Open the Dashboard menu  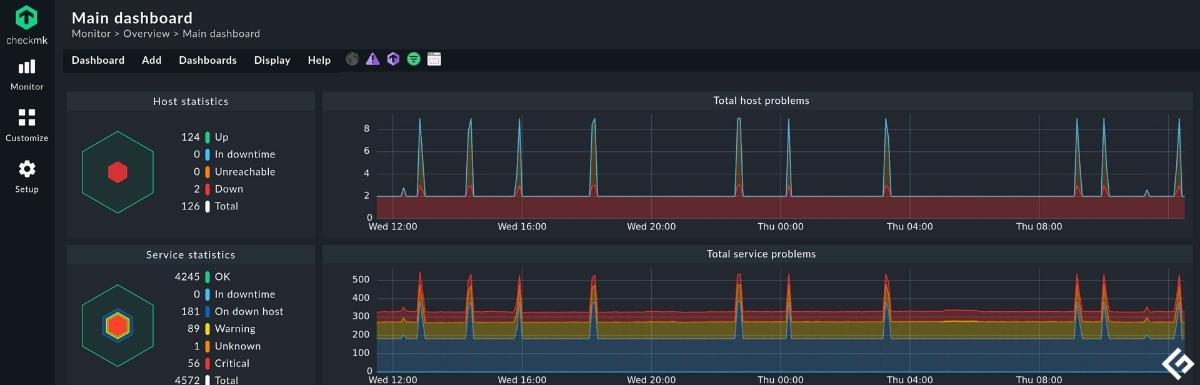(x=98, y=60)
